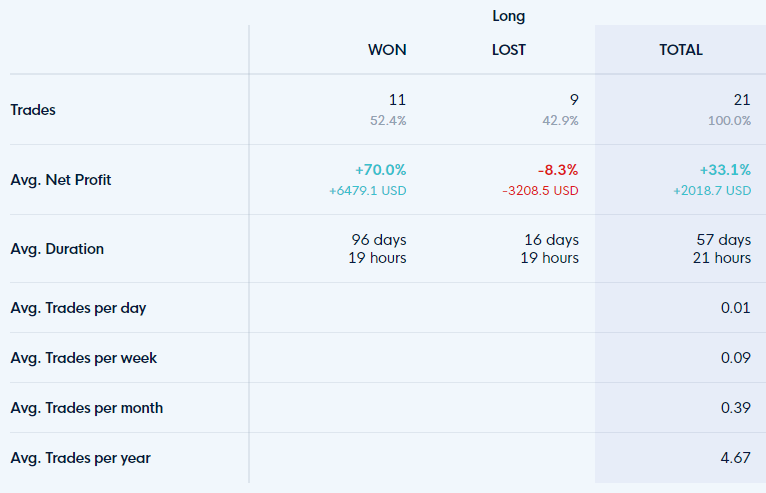The width and height of the screenshot is (766, 493).
Task: Click the Trades row label
Action: 33,110
